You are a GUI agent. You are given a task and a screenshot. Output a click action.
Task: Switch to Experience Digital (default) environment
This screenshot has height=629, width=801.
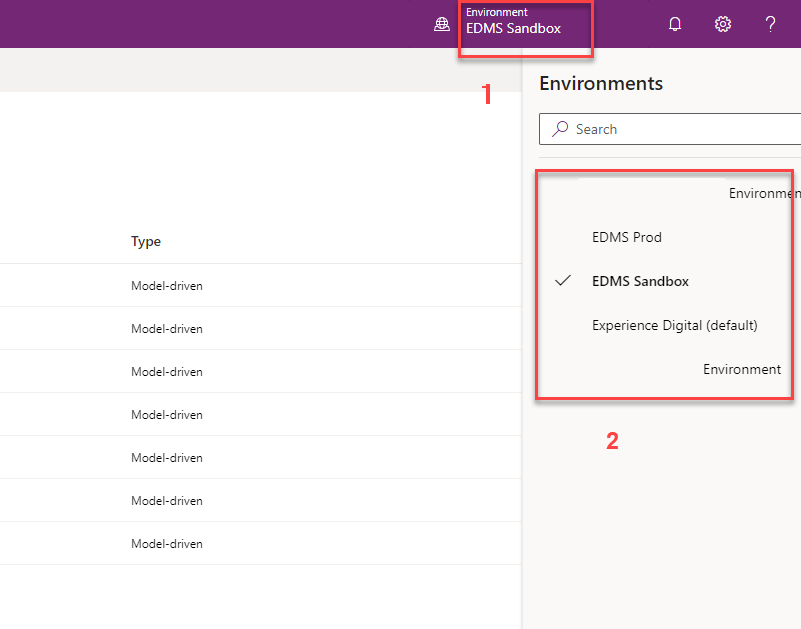(674, 325)
